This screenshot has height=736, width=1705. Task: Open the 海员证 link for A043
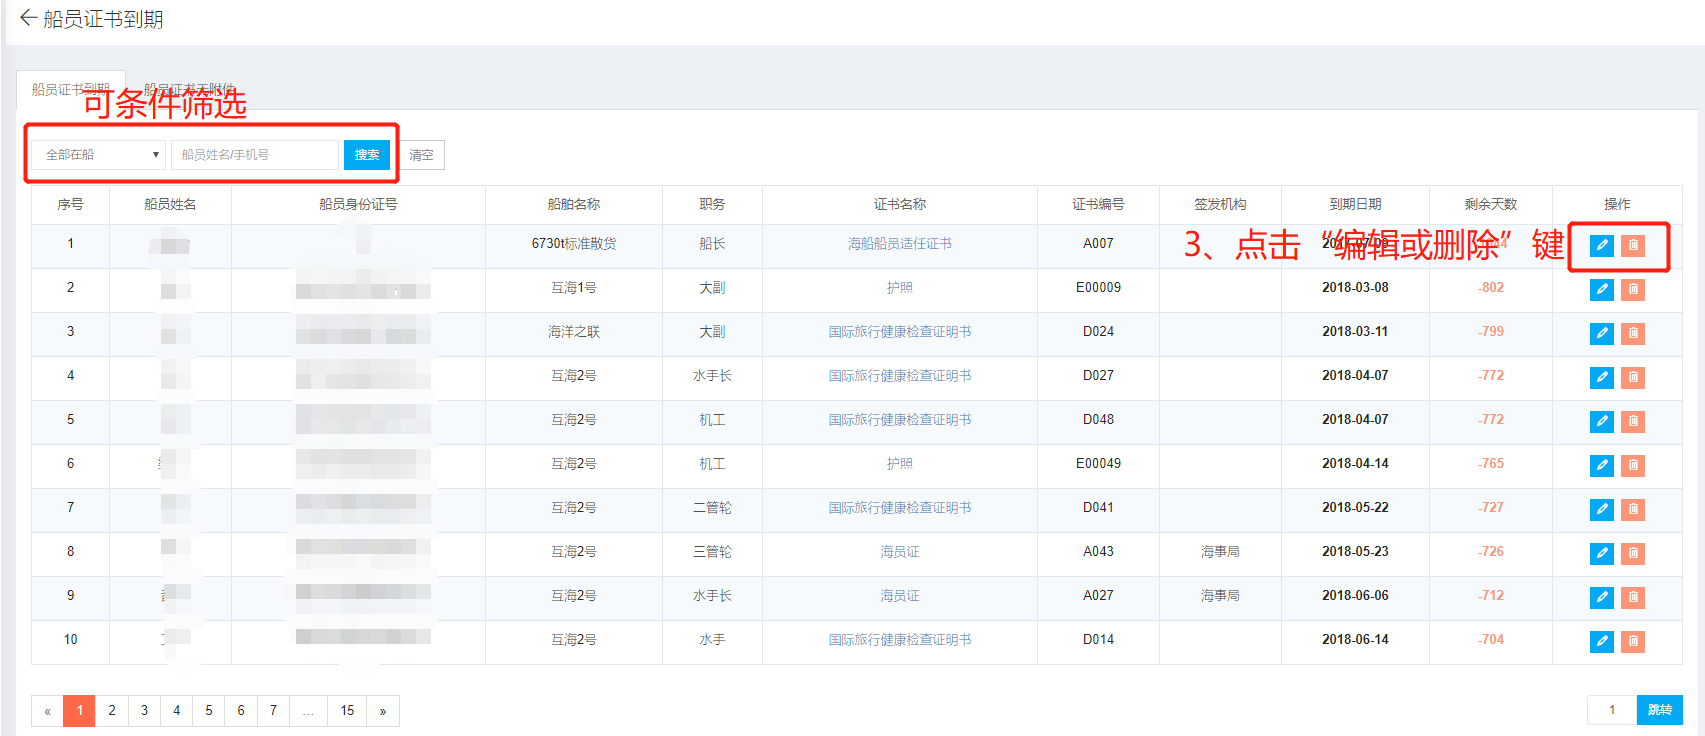tap(900, 551)
